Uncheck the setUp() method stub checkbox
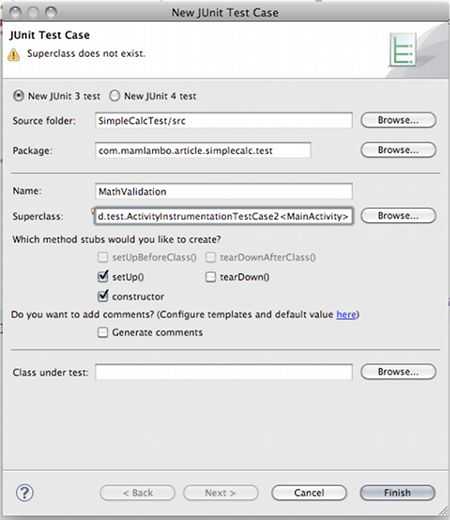Image resolution: width=450 pixels, height=520 pixels. pyautogui.click(x=103, y=276)
